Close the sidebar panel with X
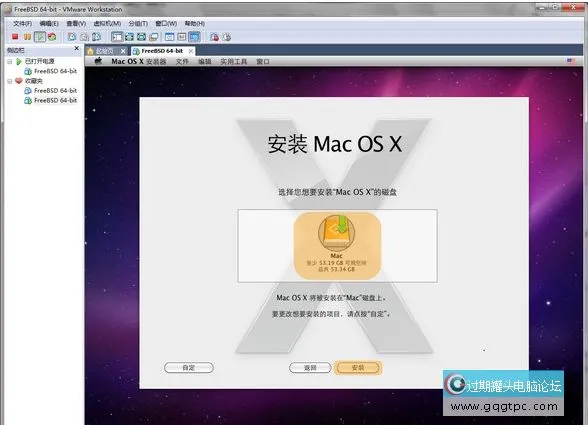588x425 pixels. click(x=76, y=49)
